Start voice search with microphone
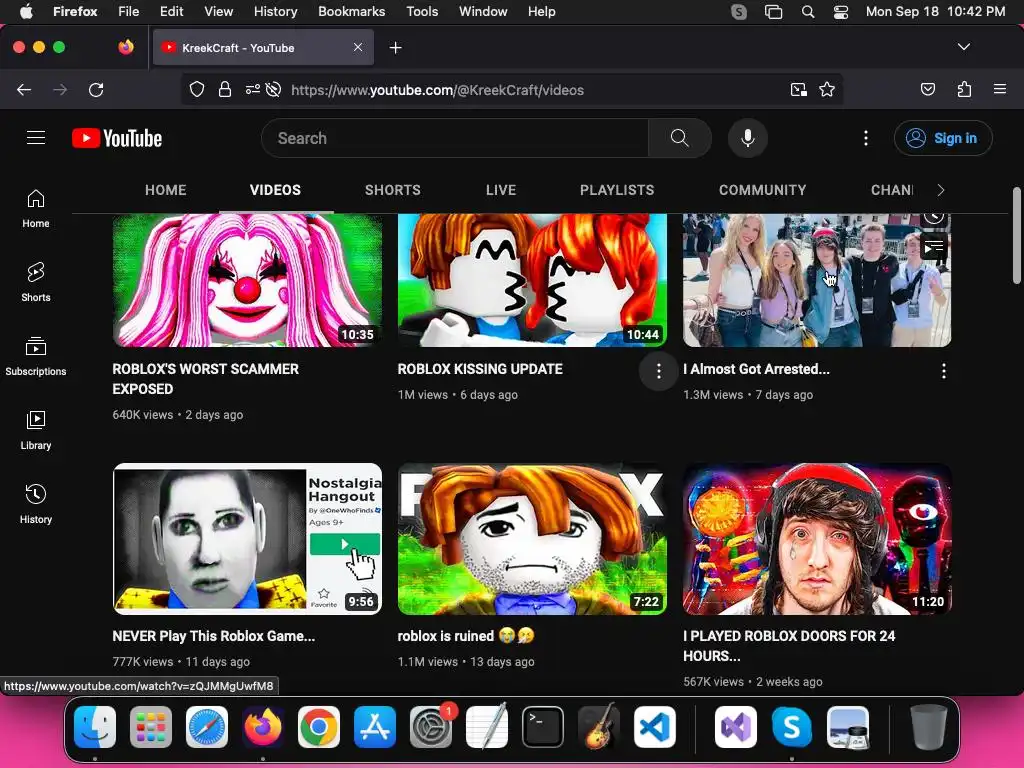This screenshot has width=1024, height=768. [748, 138]
